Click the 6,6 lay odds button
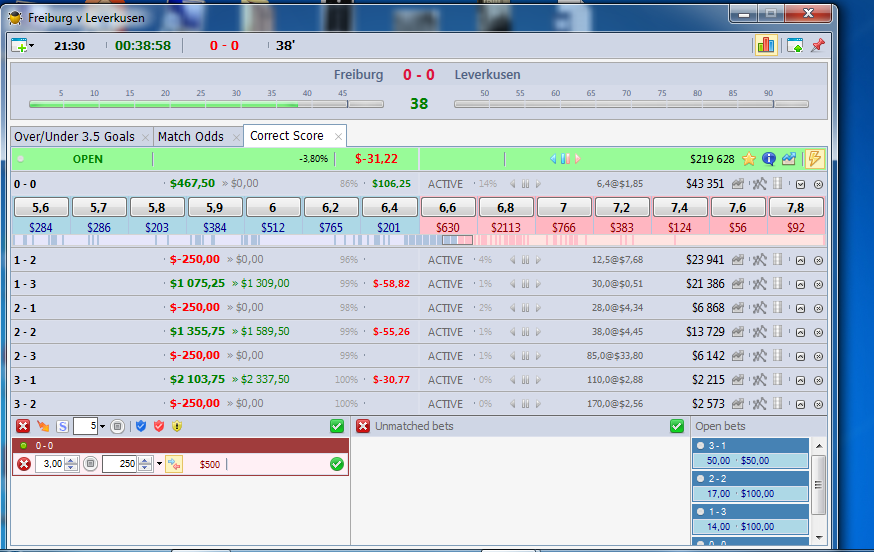The height and width of the screenshot is (552, 874). pos(448,207)
